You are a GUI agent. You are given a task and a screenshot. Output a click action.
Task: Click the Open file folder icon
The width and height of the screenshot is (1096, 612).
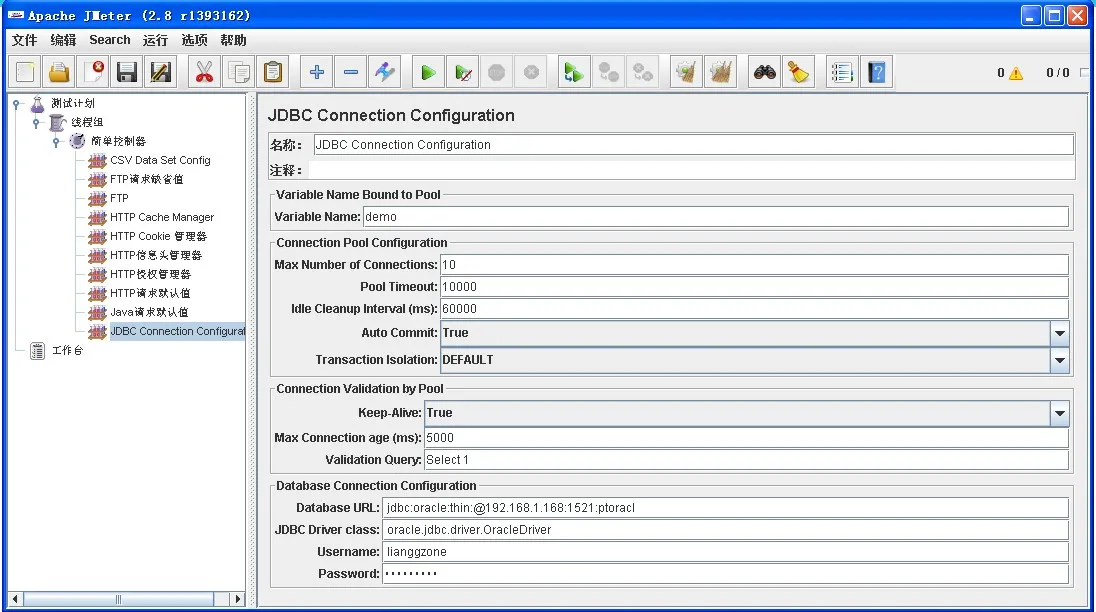pyautogui.click(x=60, y=72)
